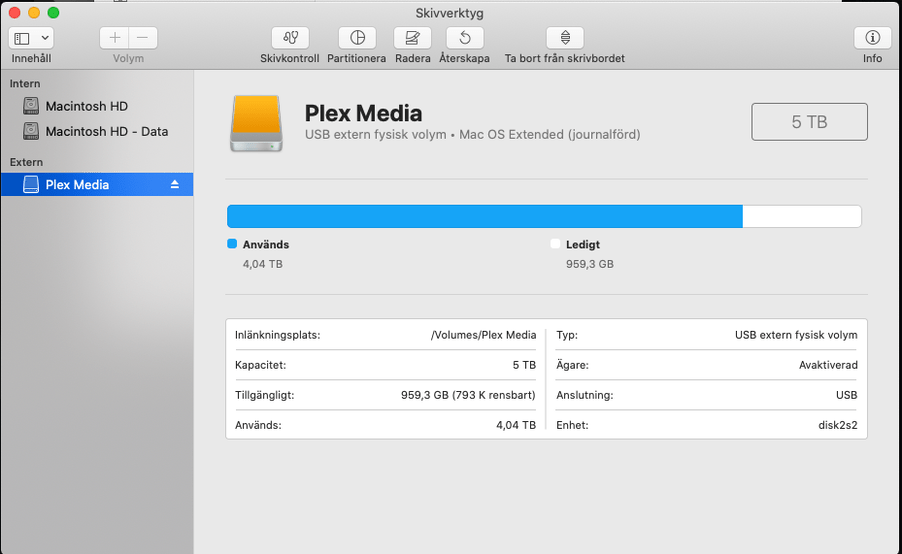Click the blue Används legend swatch

click(x=232, y=244)
